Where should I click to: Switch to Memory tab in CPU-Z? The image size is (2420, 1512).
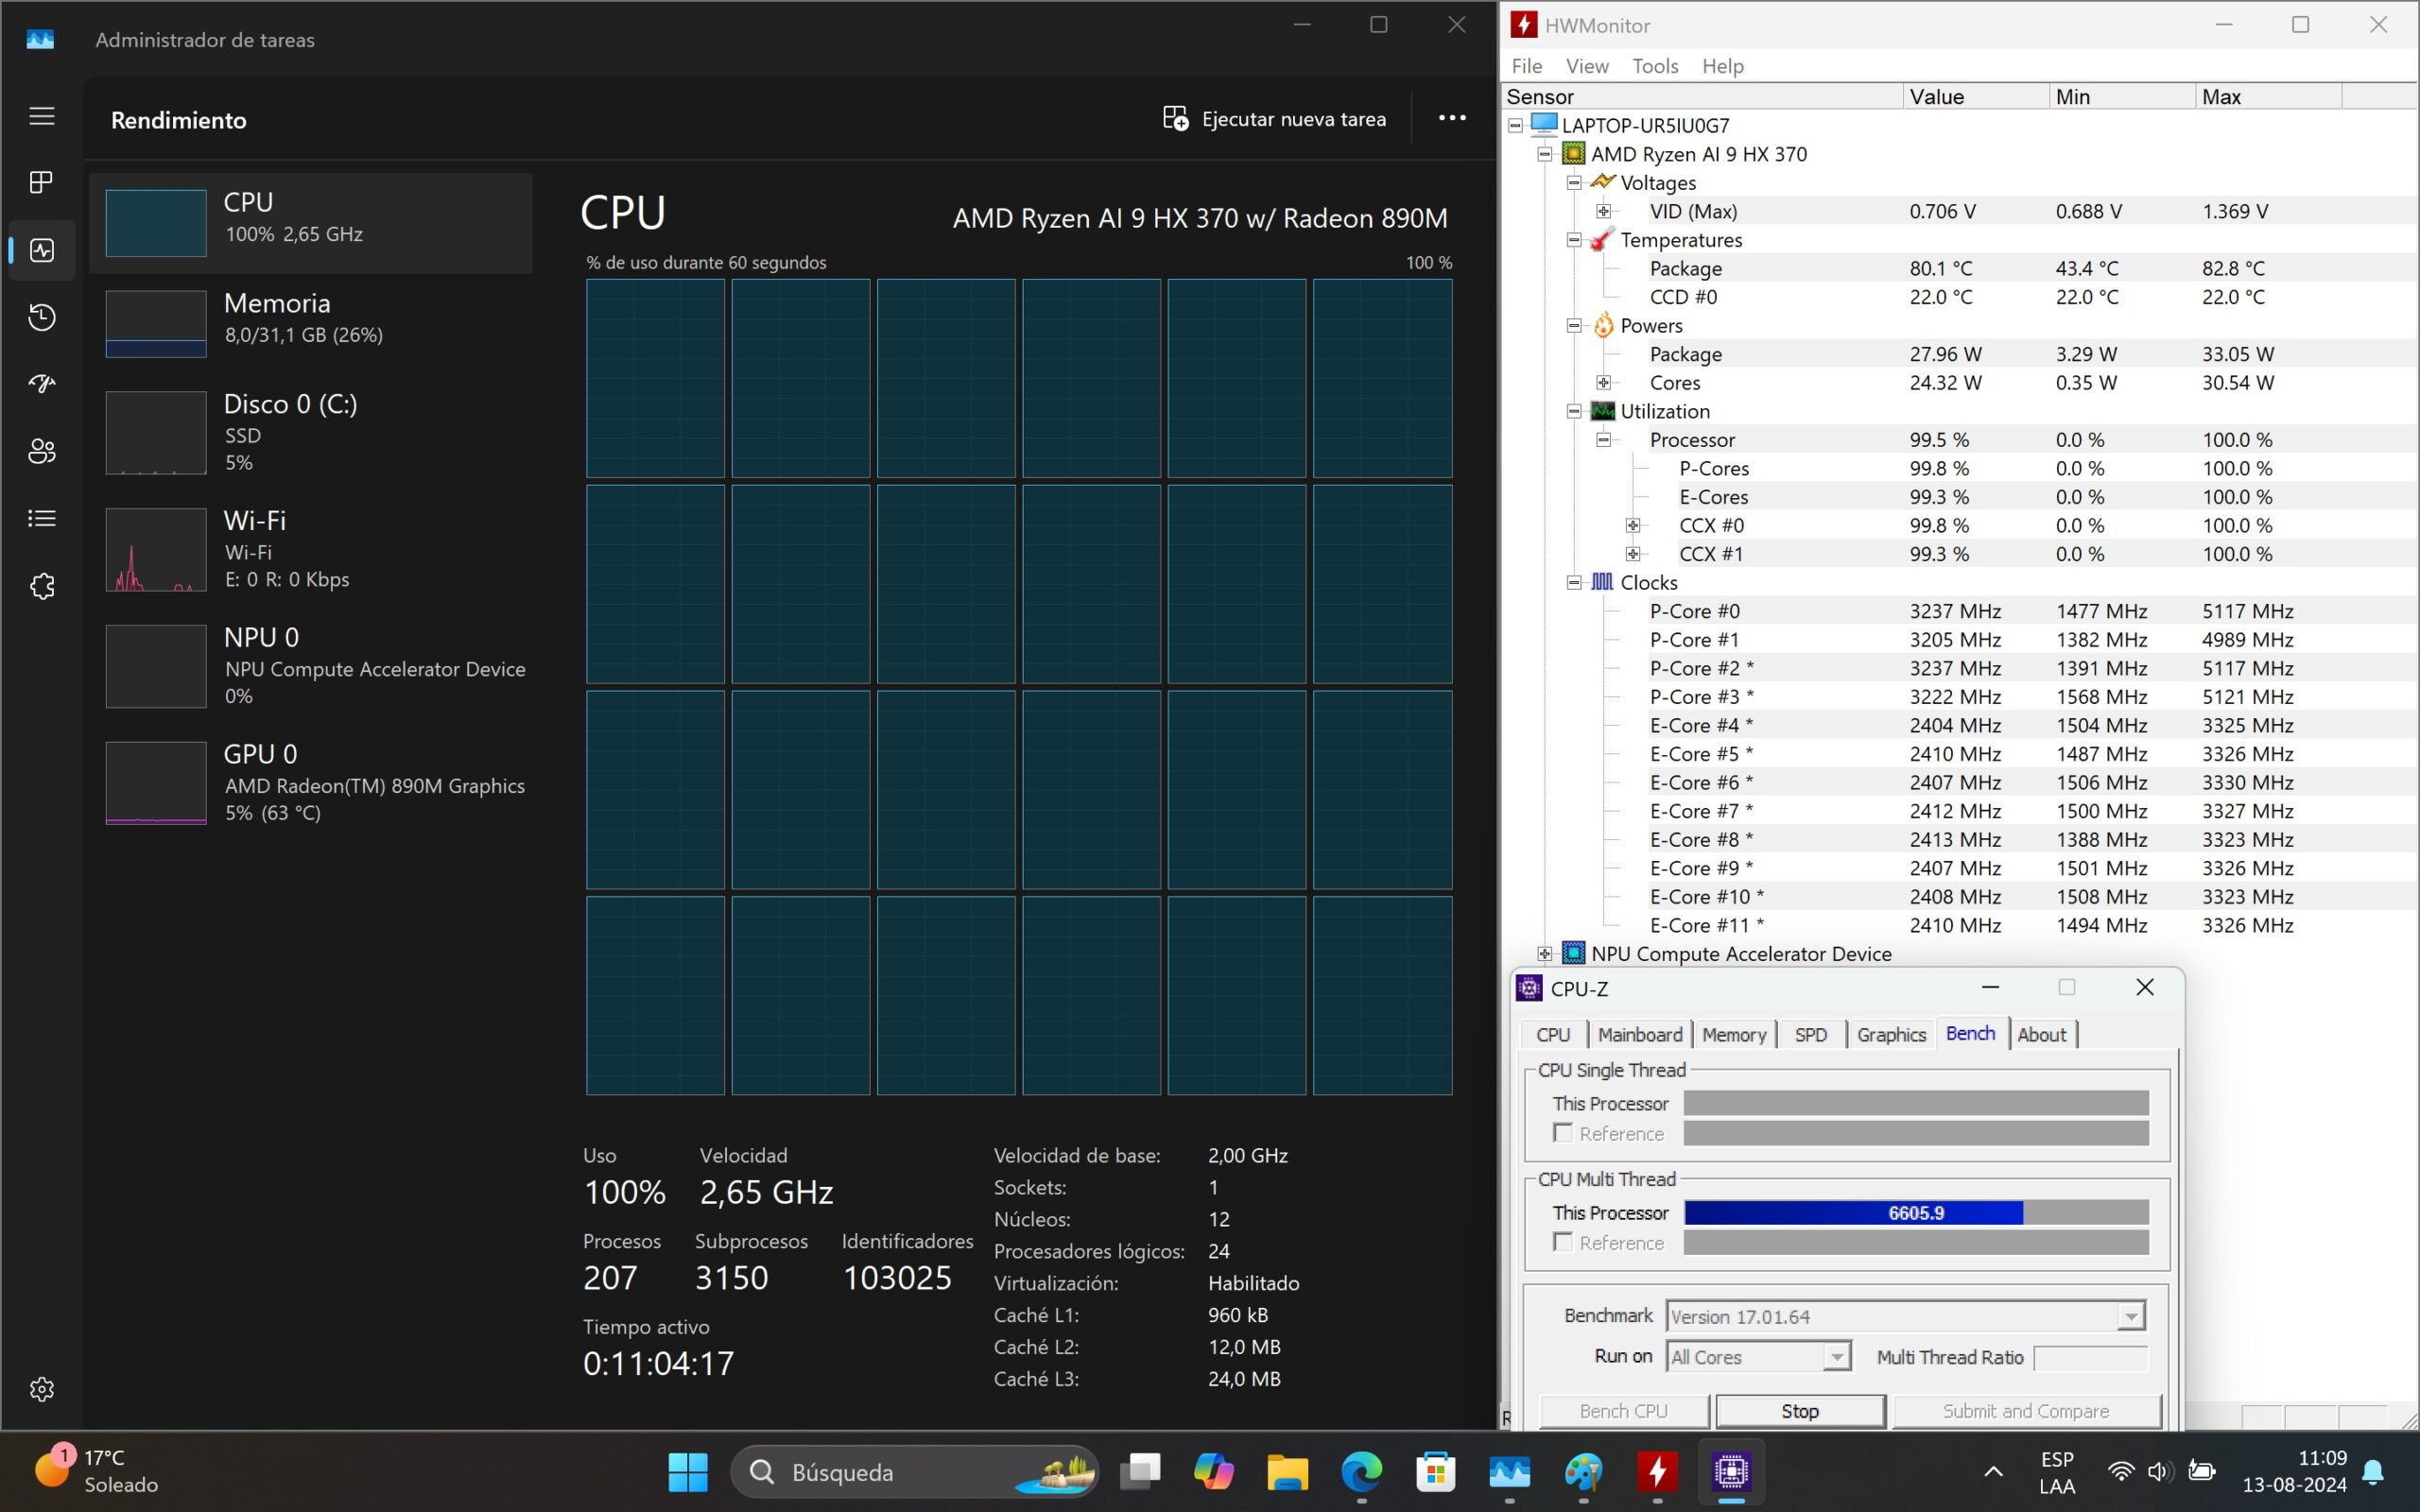pyautogui.click(x=1733, y=1035)
